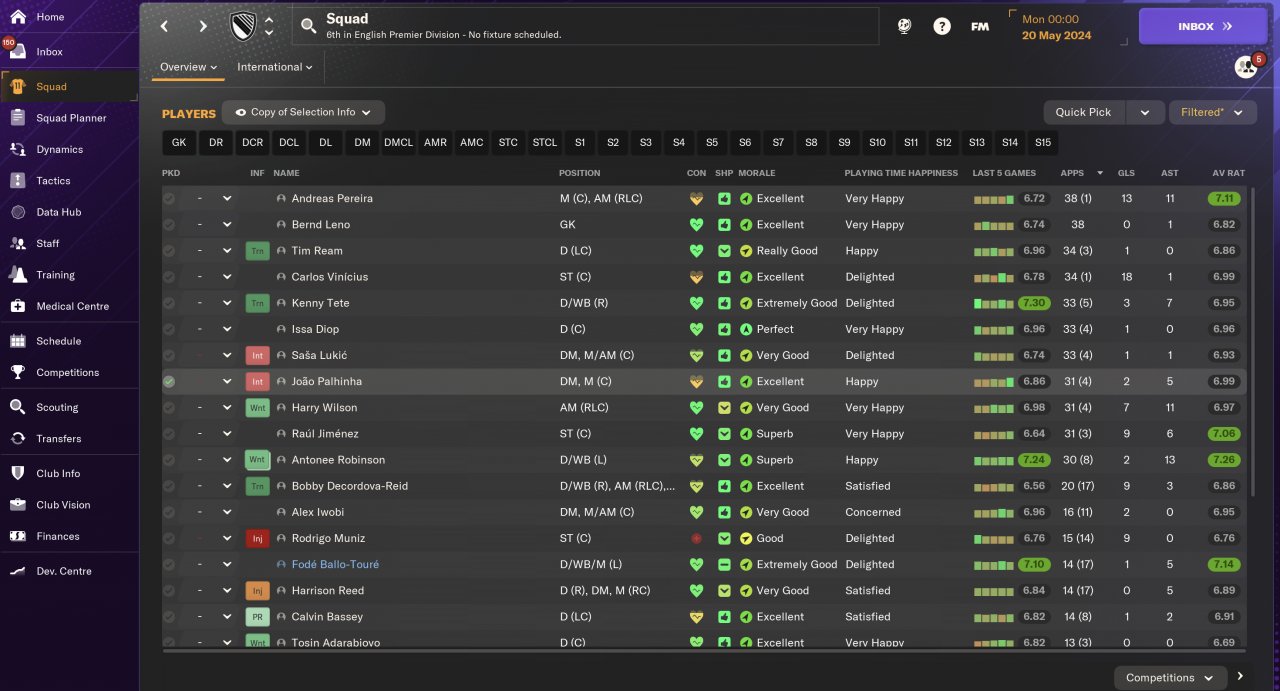1280x691 pixels.
Task: Open the Competitions dropdown
Action: pyautogui.click(x=1169, y=677)
